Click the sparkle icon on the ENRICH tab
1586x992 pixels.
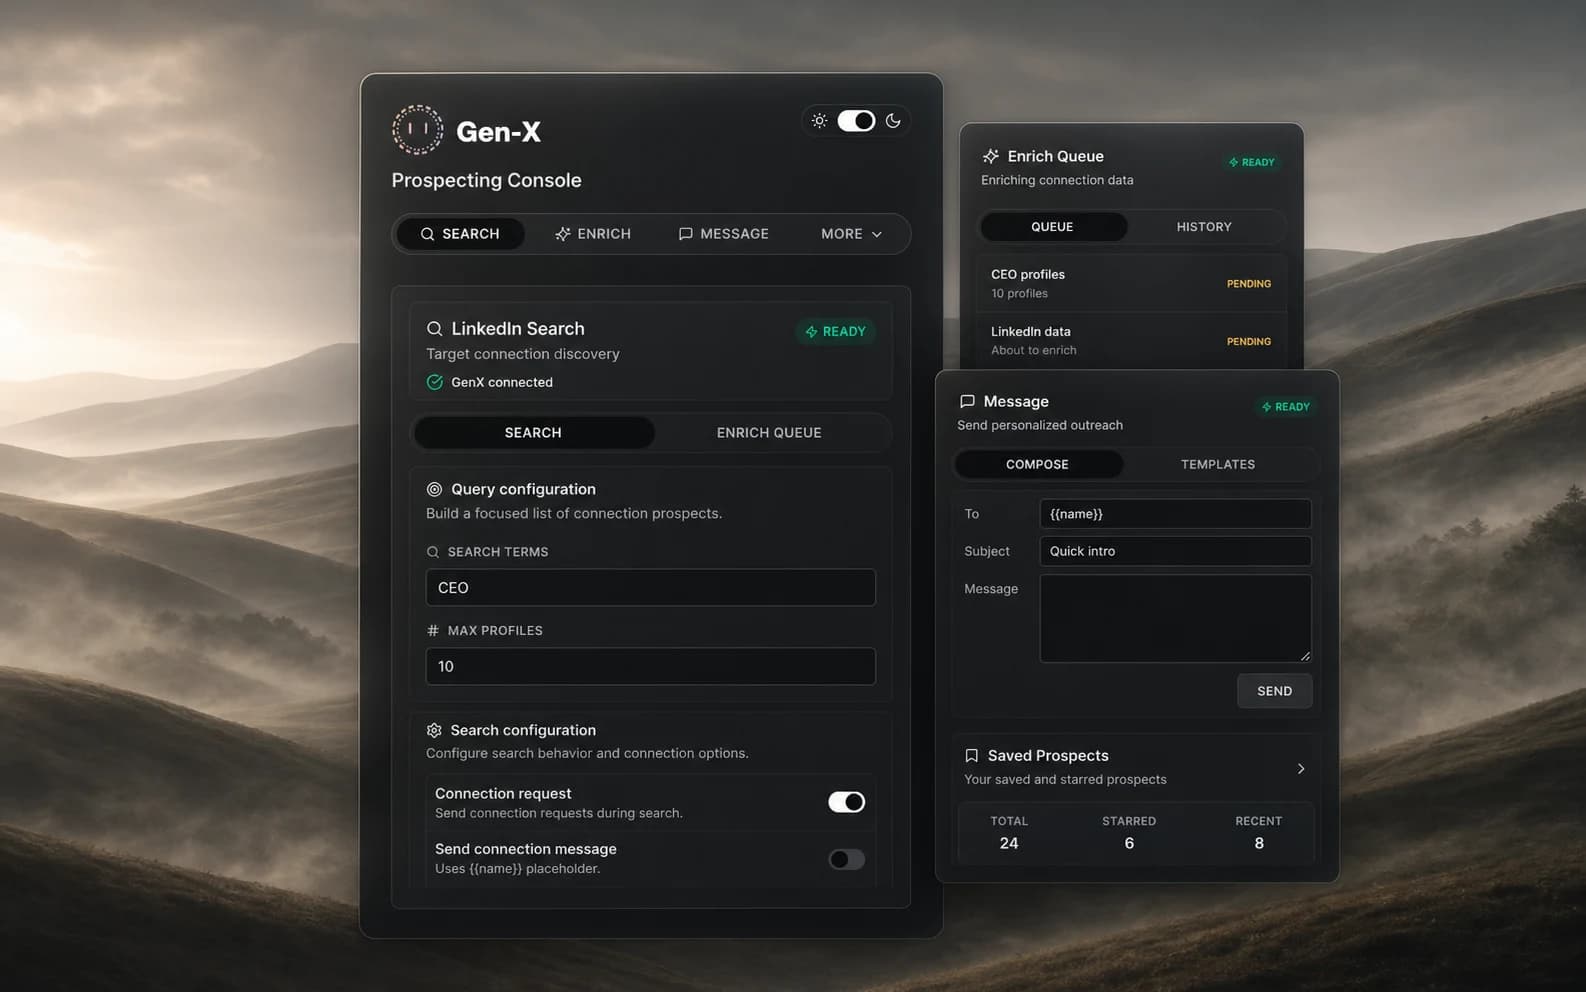click(x=563, y=234)
